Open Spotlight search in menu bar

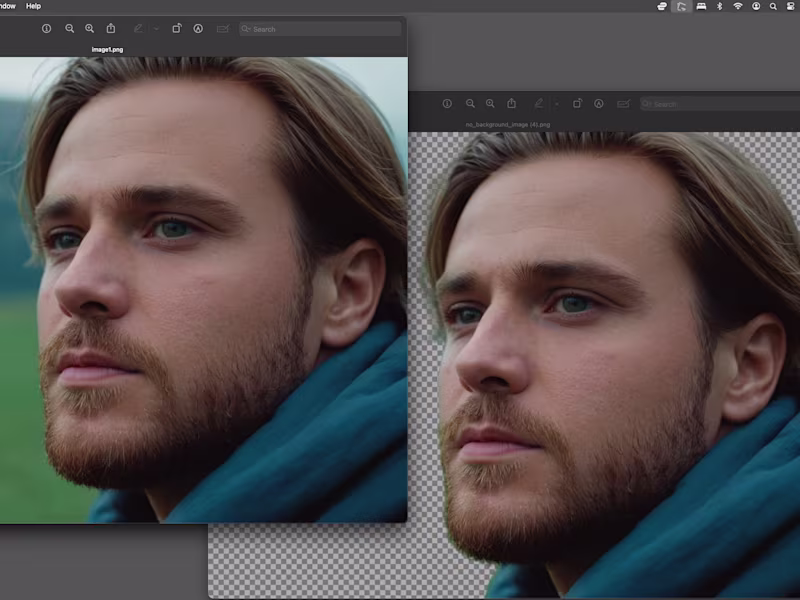coord(773,6)
